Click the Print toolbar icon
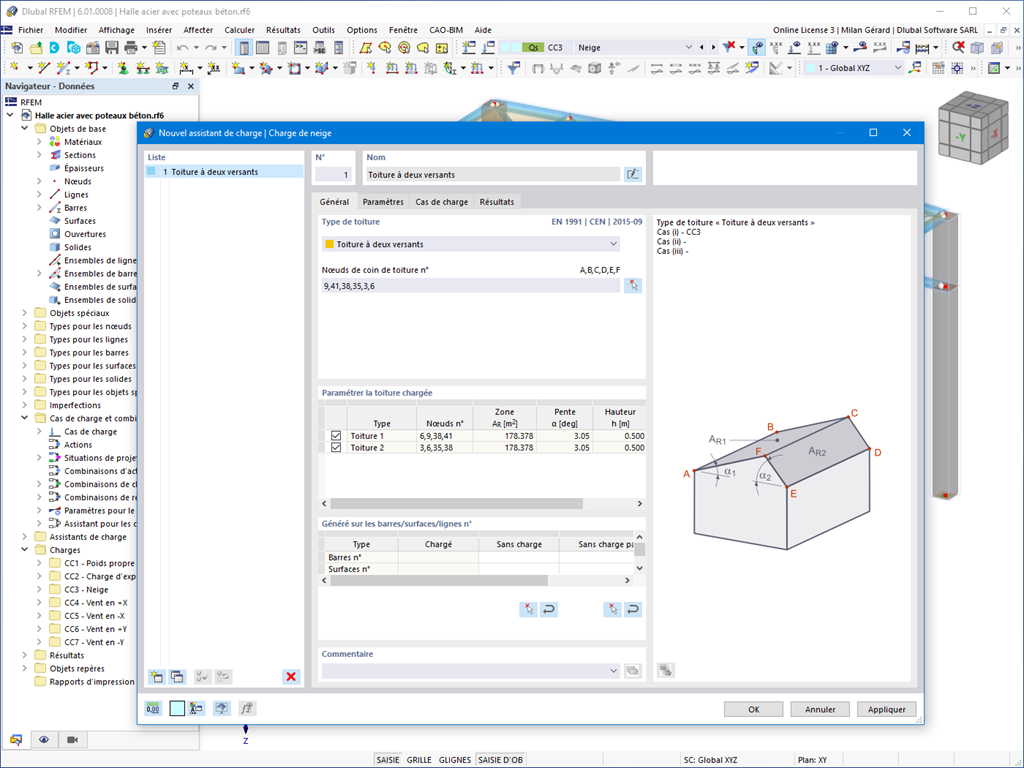The width and height of the screenshot is (1024, 768). 131,48
